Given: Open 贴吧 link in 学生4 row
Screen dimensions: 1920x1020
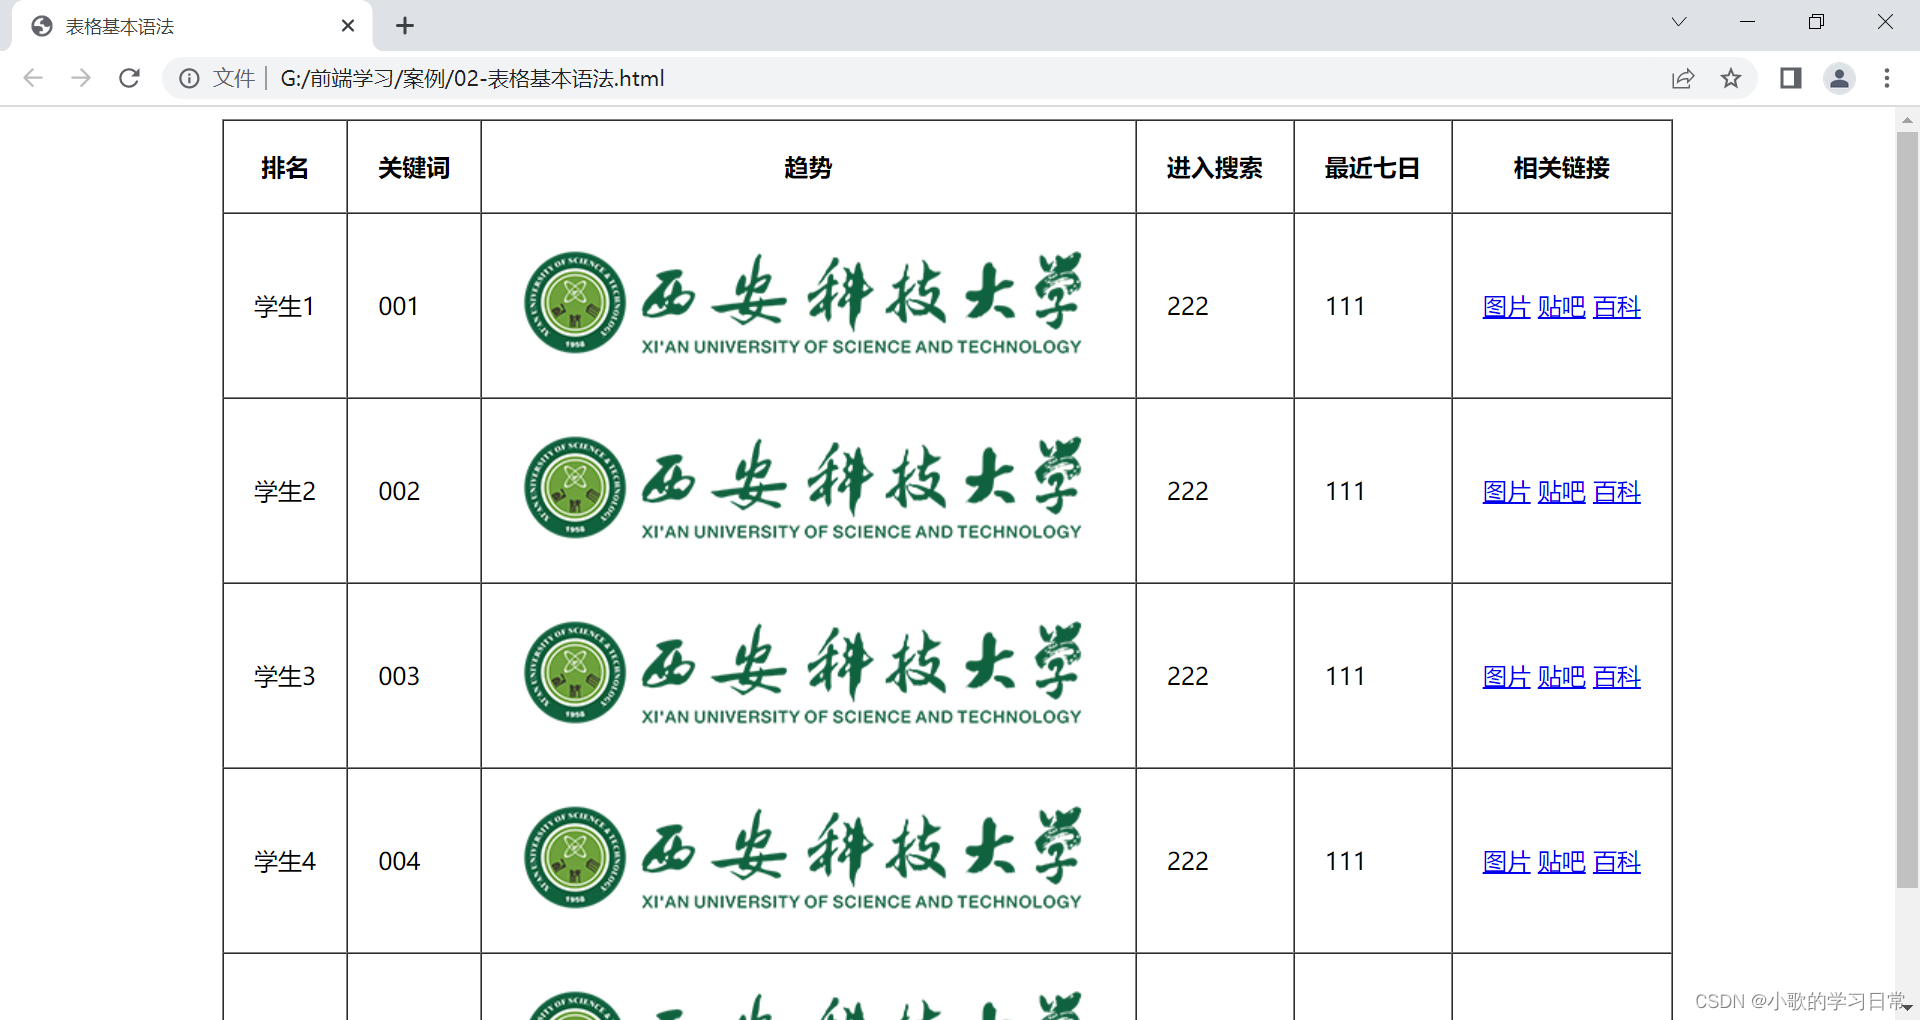Looking at the screenshot, I should (x=1561, y=862).
